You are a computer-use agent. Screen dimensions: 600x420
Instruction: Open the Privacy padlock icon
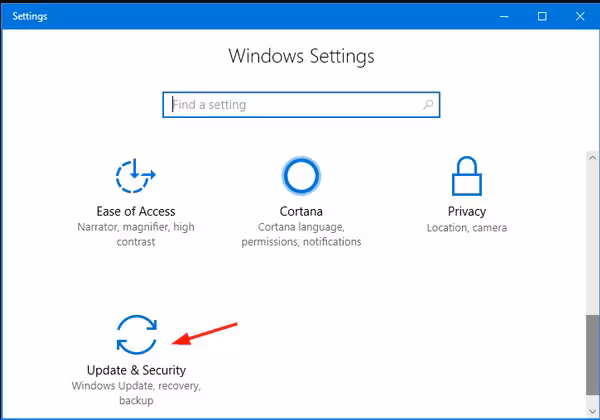click(466, 177)
